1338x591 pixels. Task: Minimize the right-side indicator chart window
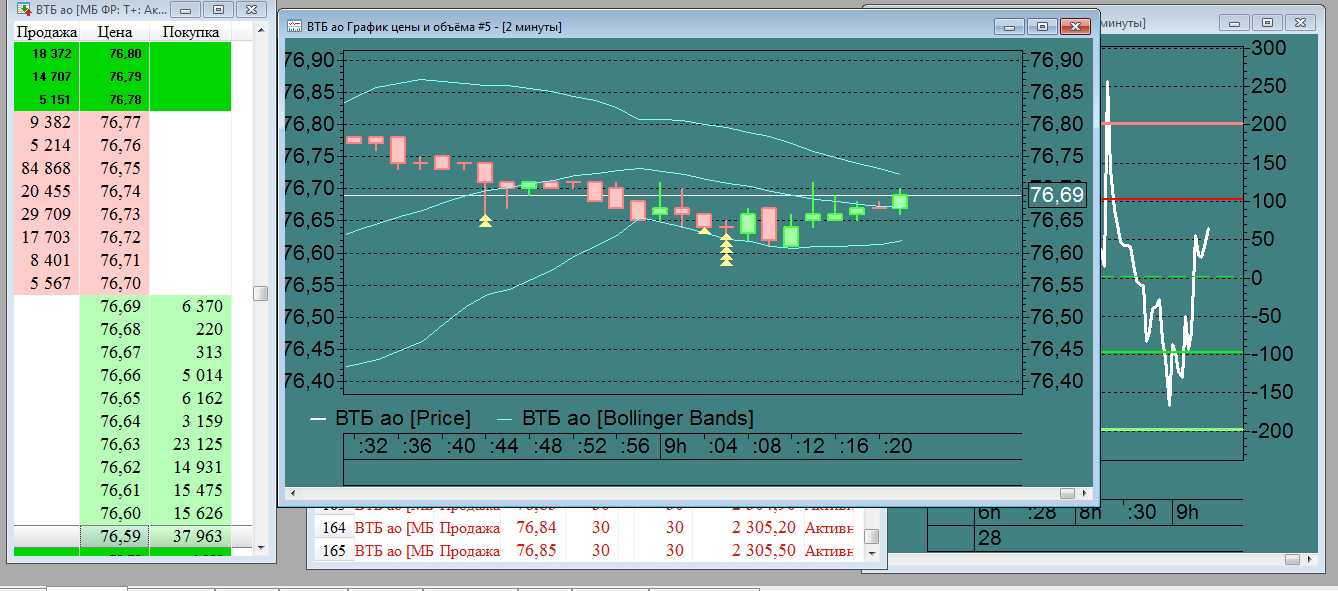pyautogui.click(x=1235, y=21)
